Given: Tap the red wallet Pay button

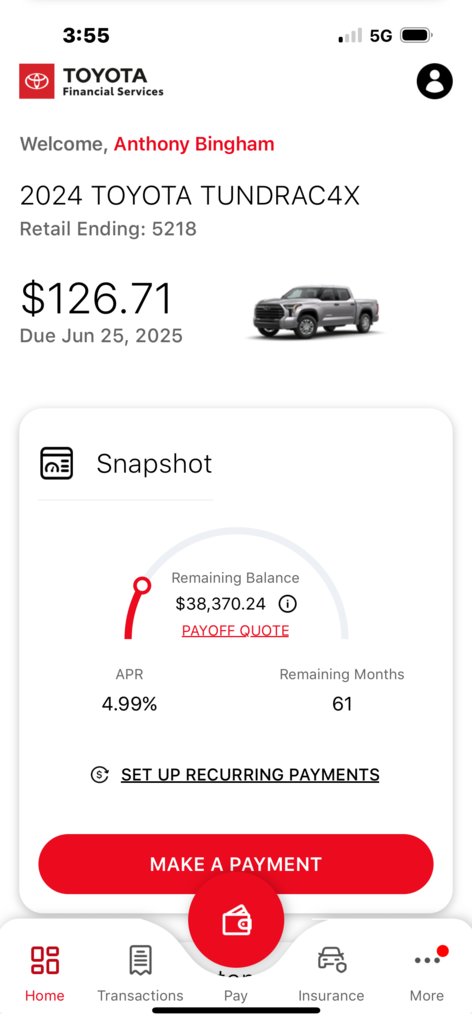Looking at the screenshot, I should point(236,921).
